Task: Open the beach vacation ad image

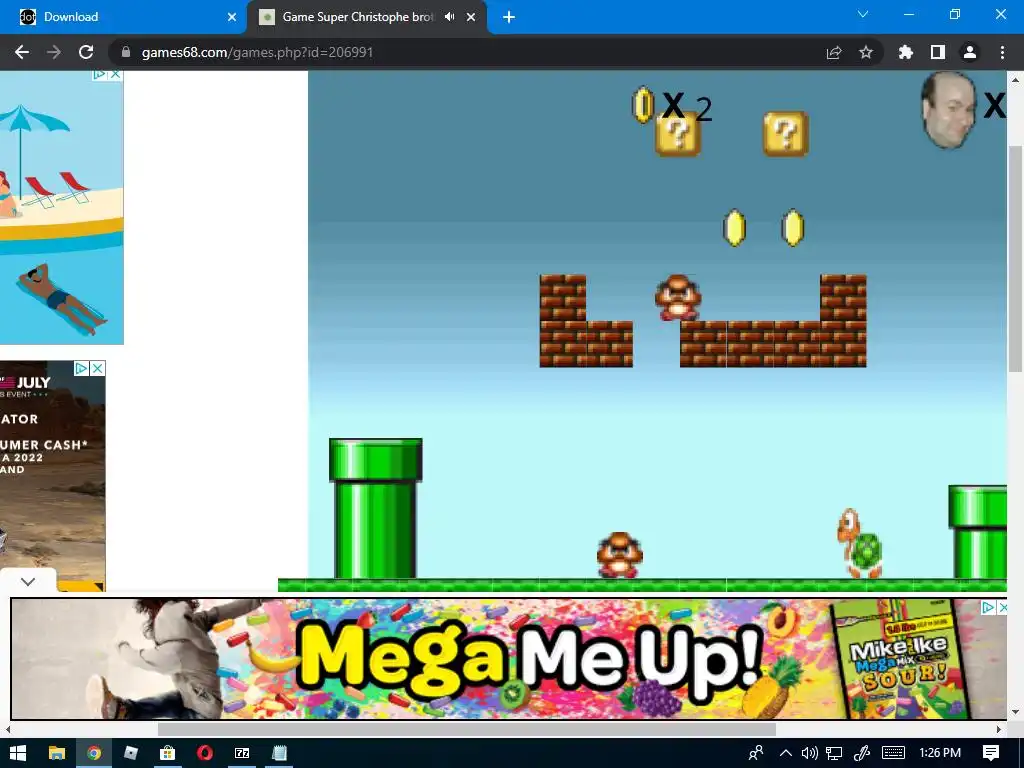Action: tap(61, 208)
